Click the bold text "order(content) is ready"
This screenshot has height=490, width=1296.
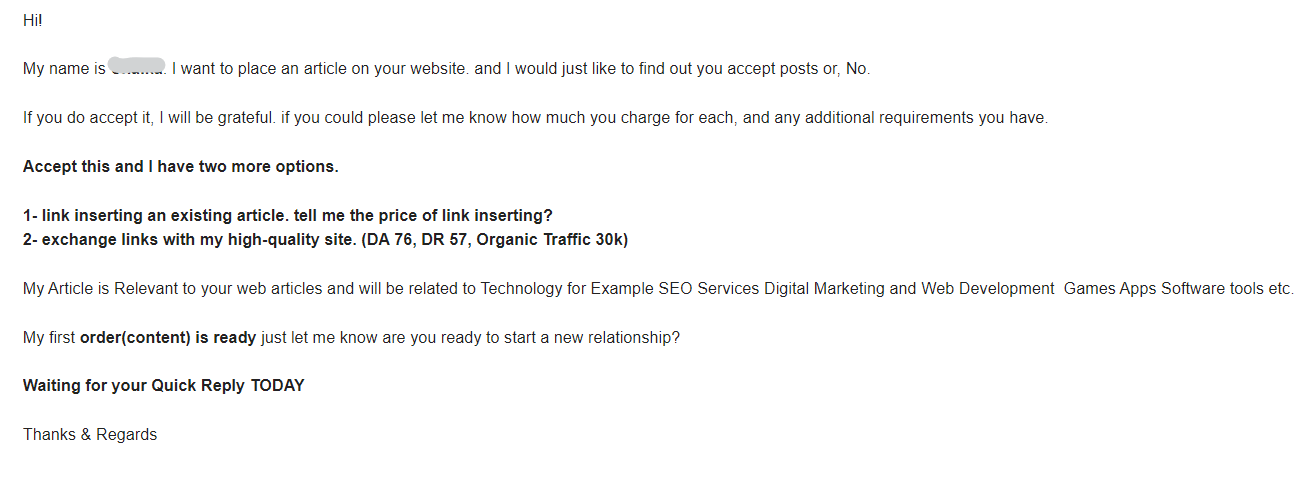(168, 338)
